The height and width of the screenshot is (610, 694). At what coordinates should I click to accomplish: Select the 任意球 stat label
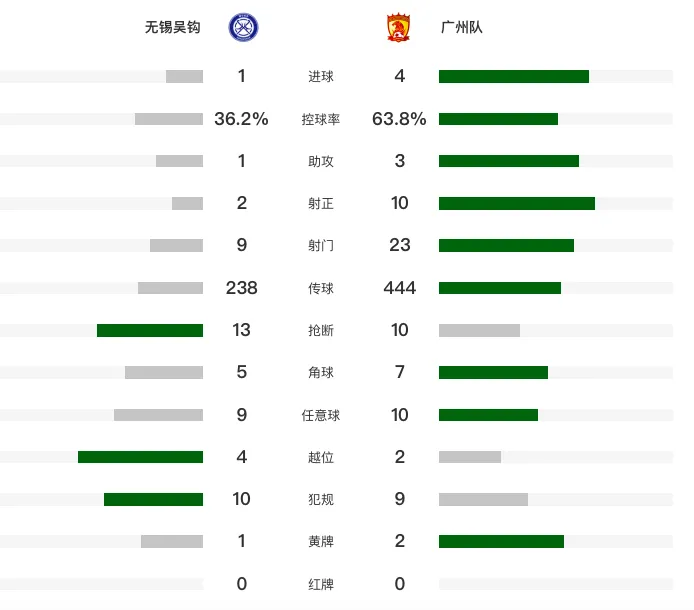(321, 415)
